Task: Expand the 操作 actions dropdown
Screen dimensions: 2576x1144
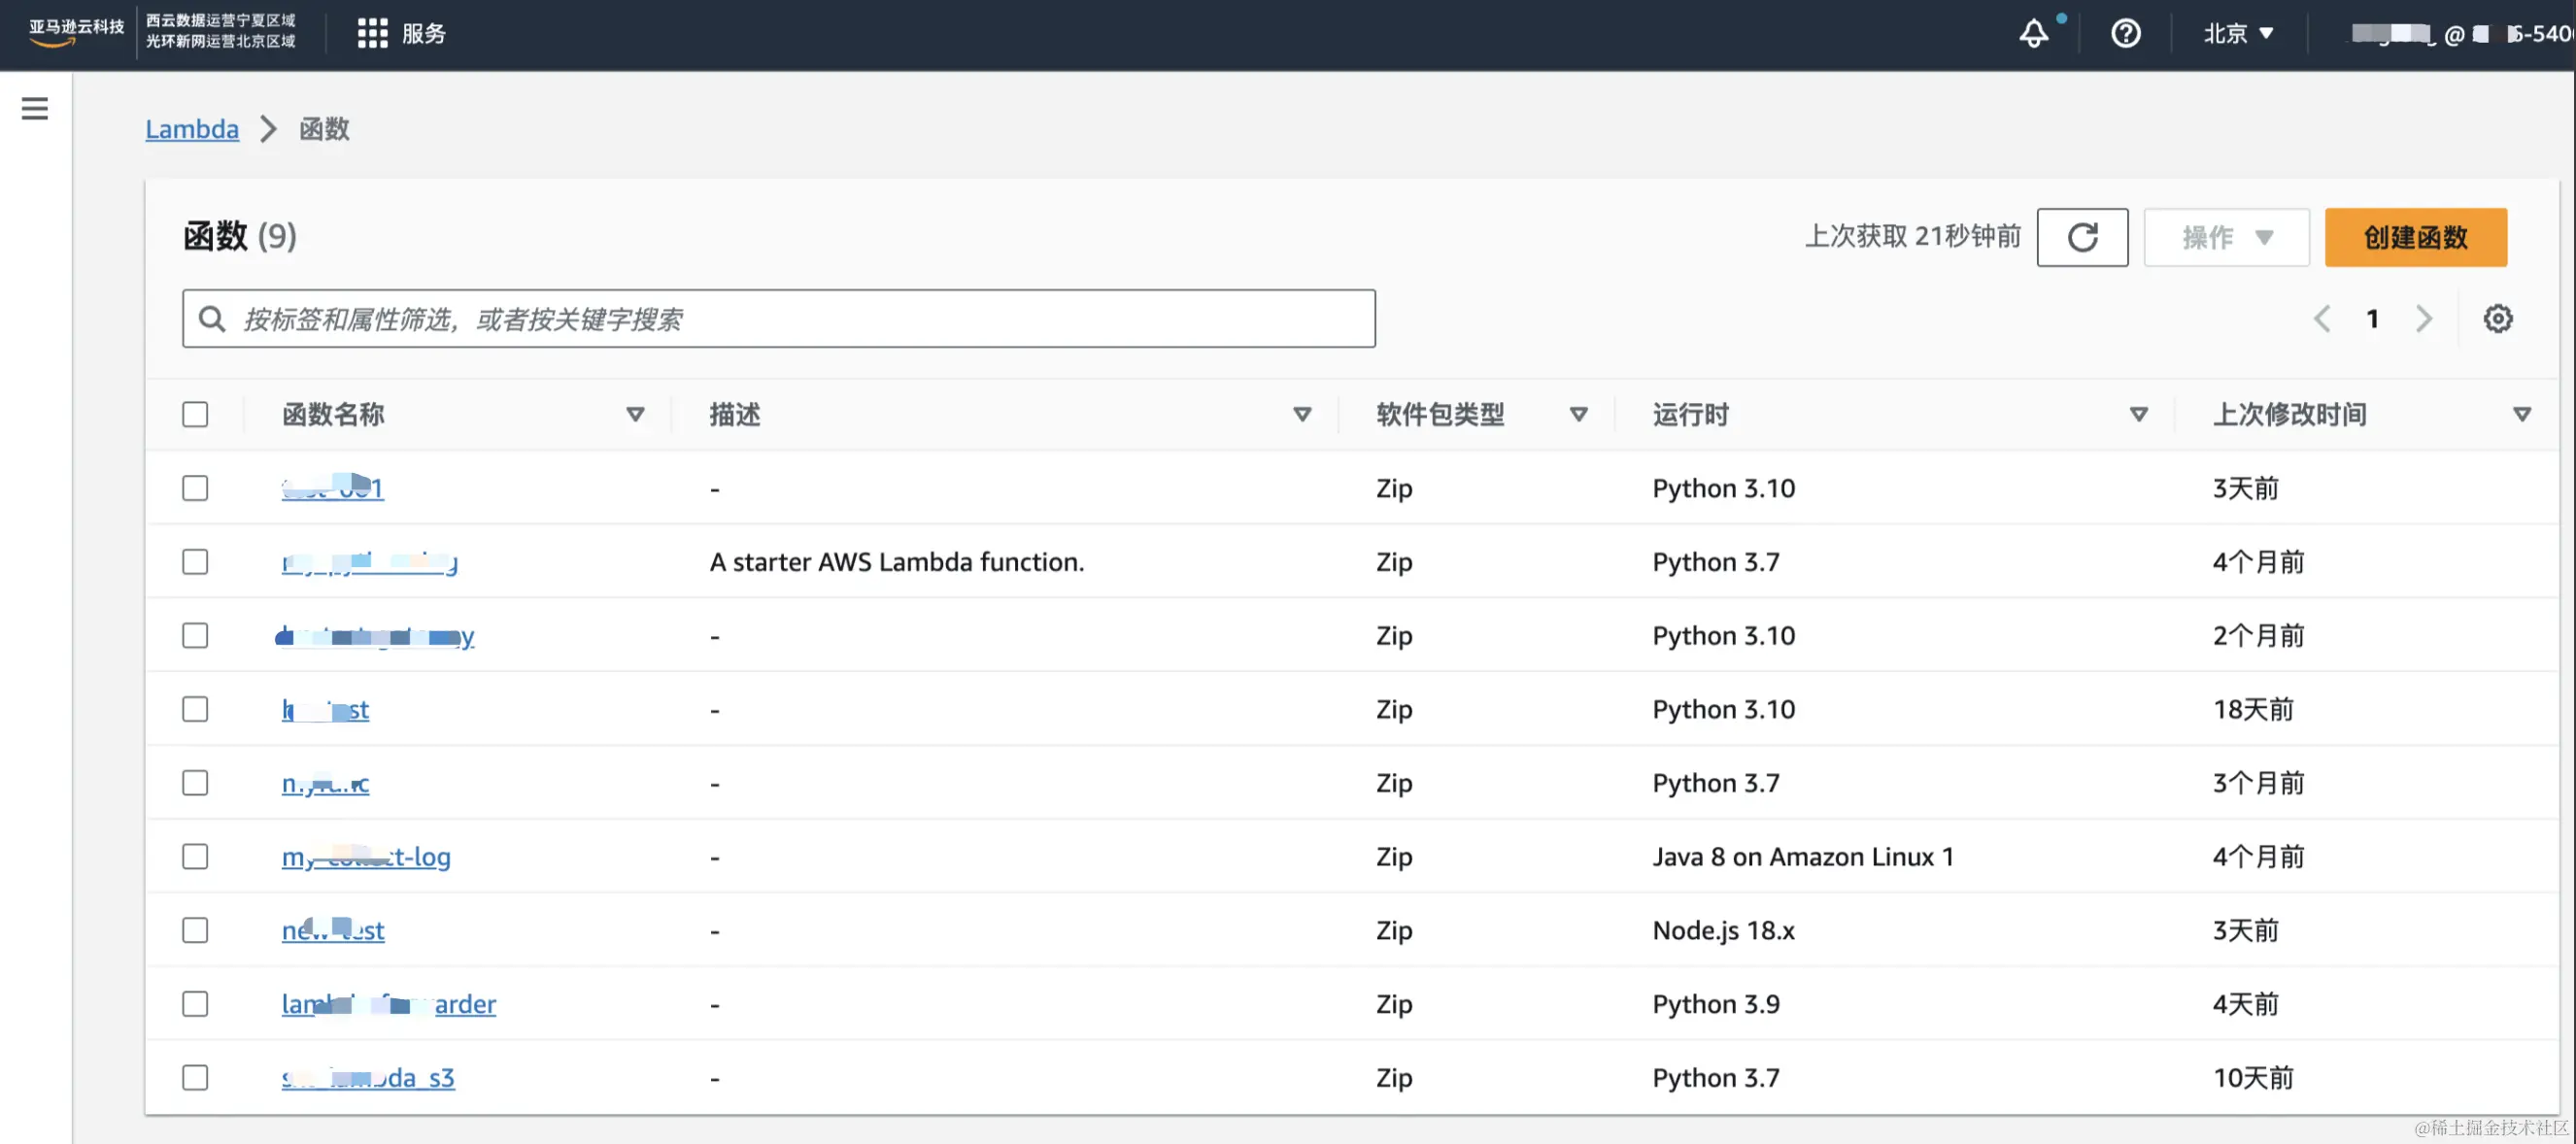Action: (x=2226, y=237)
